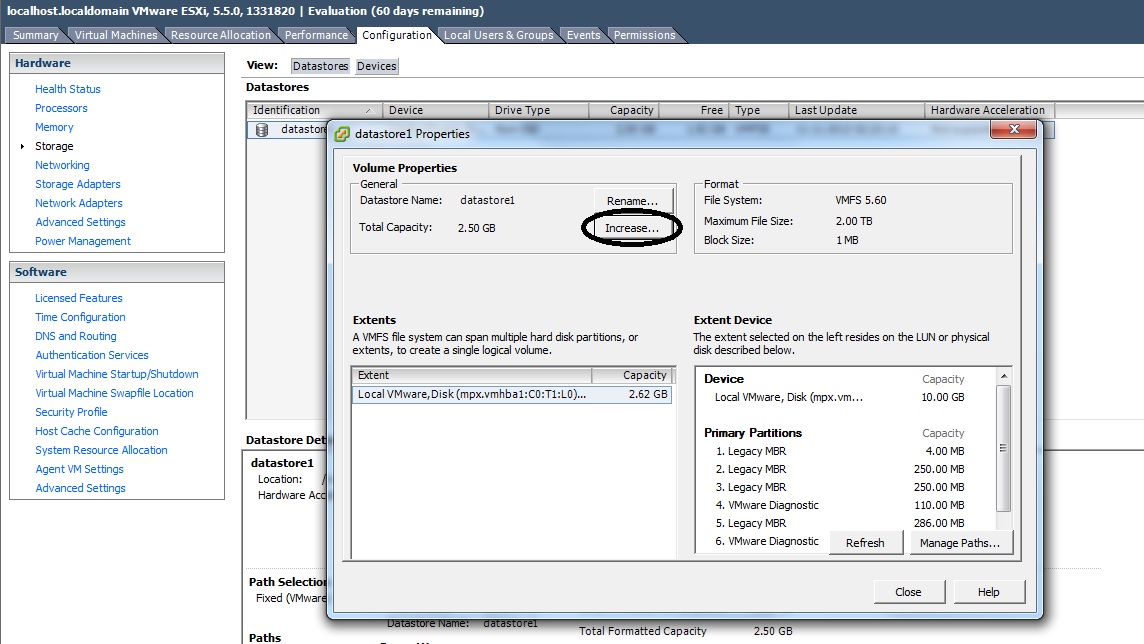Click 'Local VMware, Disk (mpx.vm...' device entry
Image resolution: width=1144 pixels, height=644 pixels.
tap(789, 397)
